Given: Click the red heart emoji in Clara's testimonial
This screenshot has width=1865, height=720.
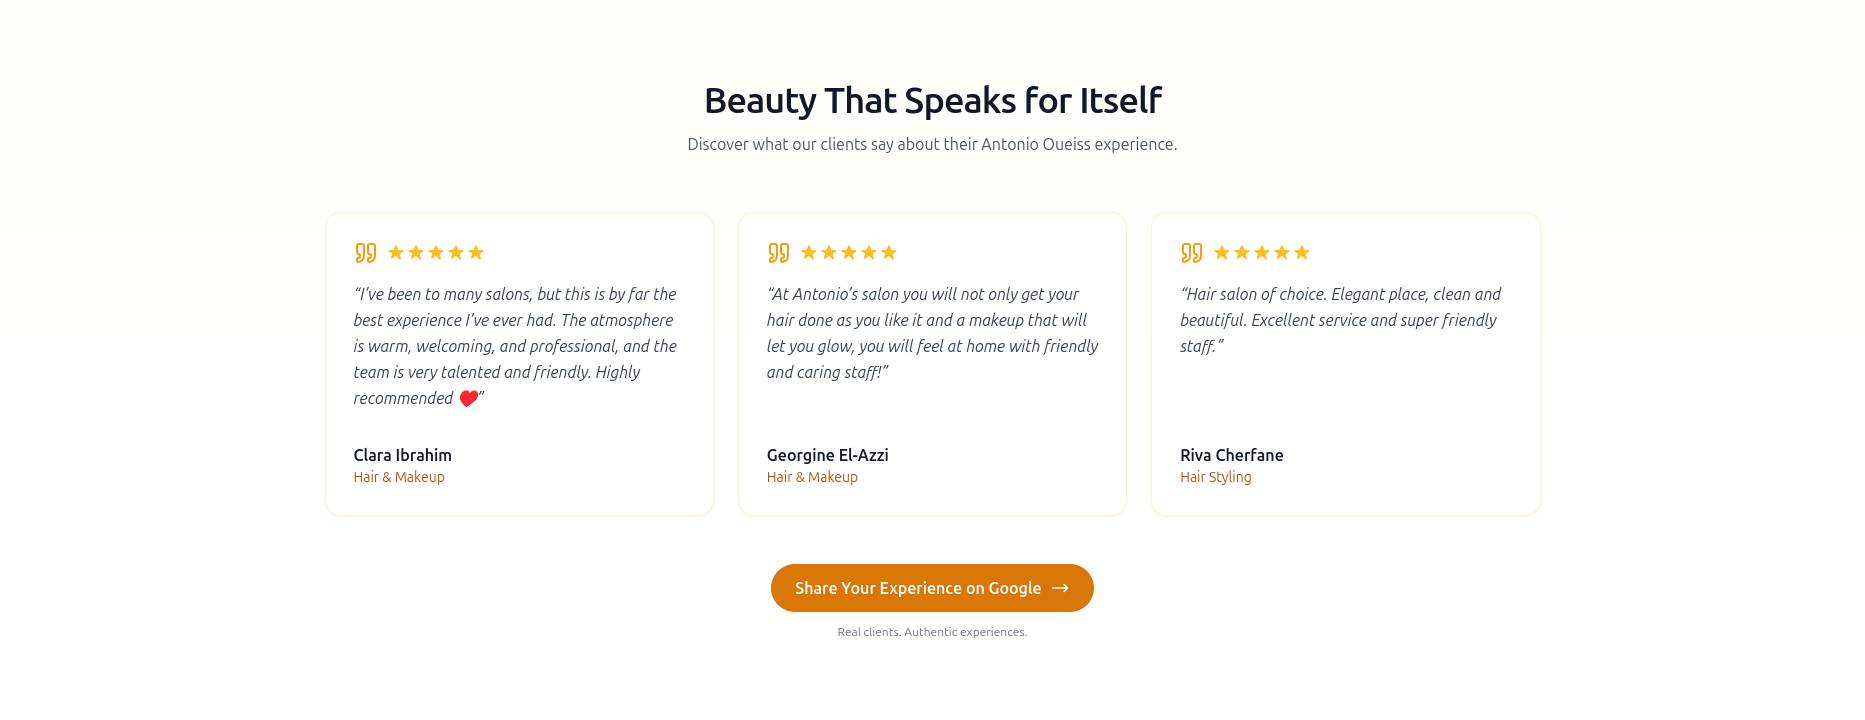Looking at the screenshot, I should pos(467,398).
